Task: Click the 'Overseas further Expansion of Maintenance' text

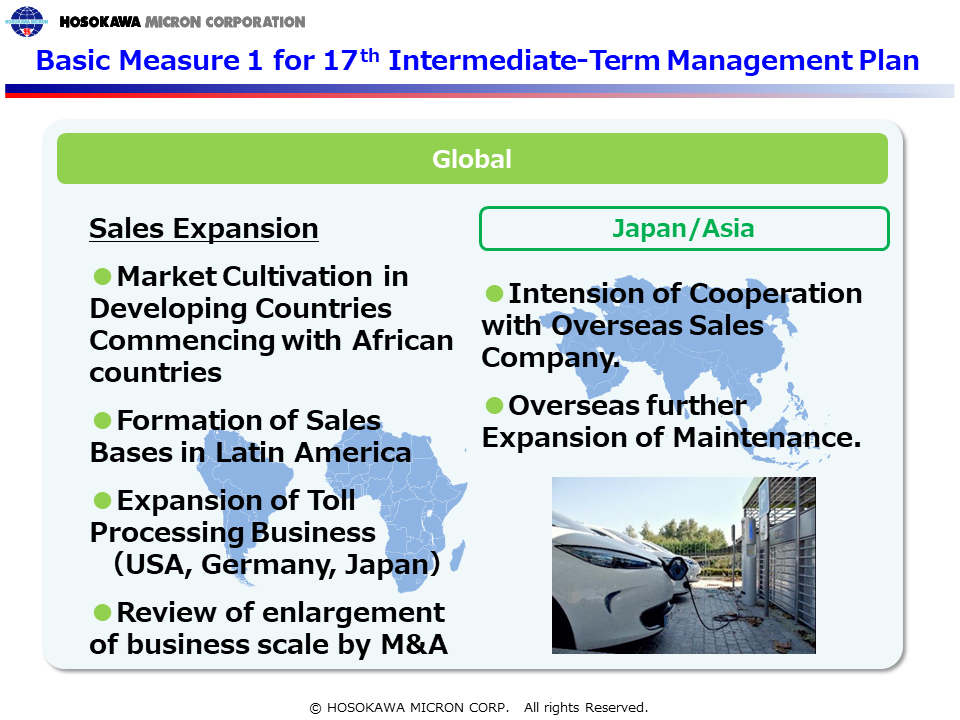Action: 672,421
